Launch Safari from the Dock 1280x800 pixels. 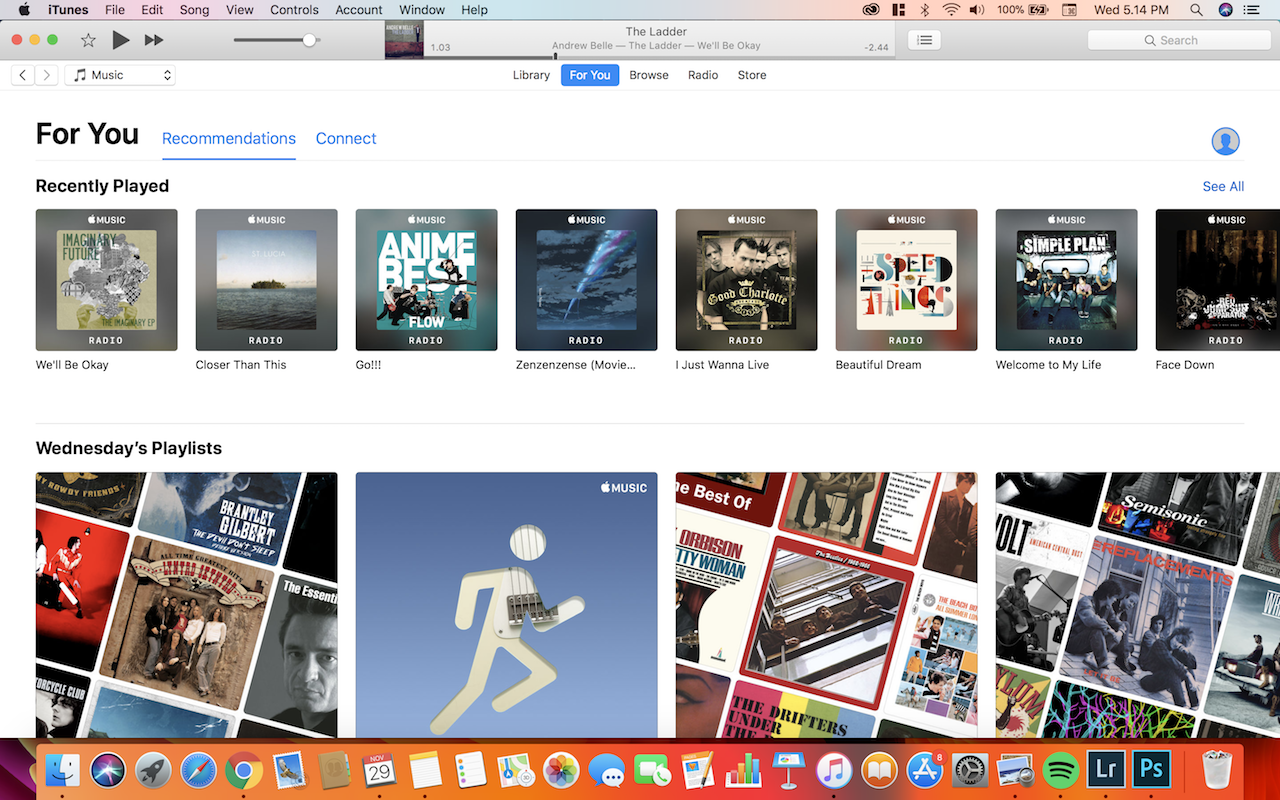tap(198, 770)
